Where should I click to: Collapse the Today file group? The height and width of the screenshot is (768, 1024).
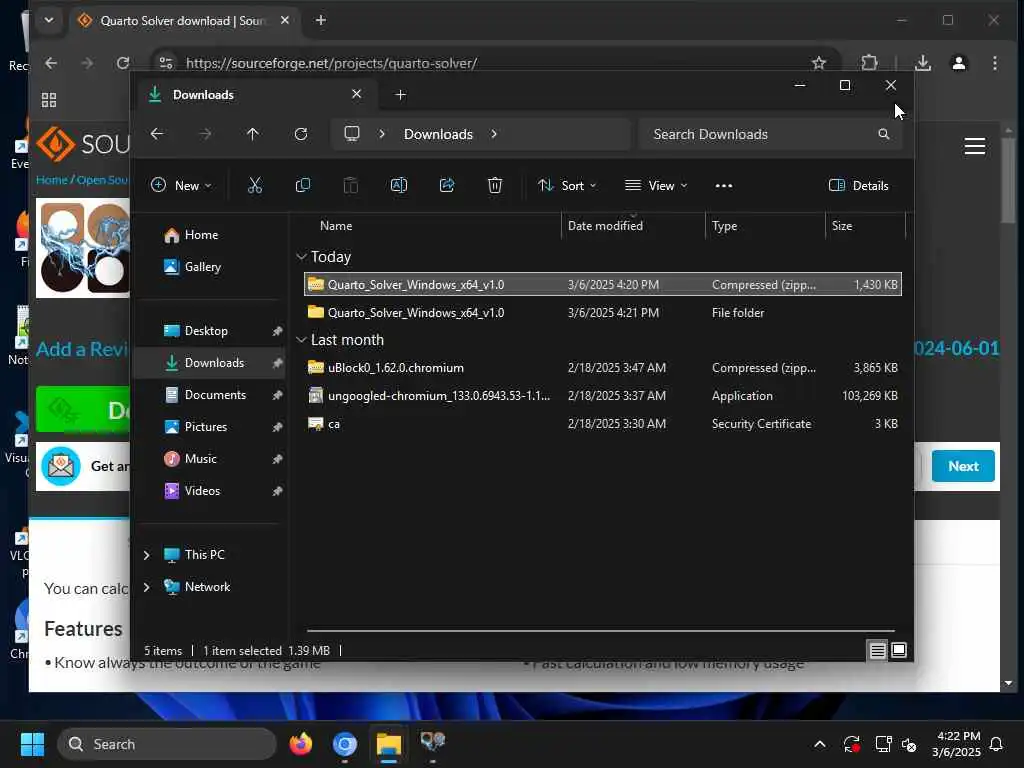[302, 257]
